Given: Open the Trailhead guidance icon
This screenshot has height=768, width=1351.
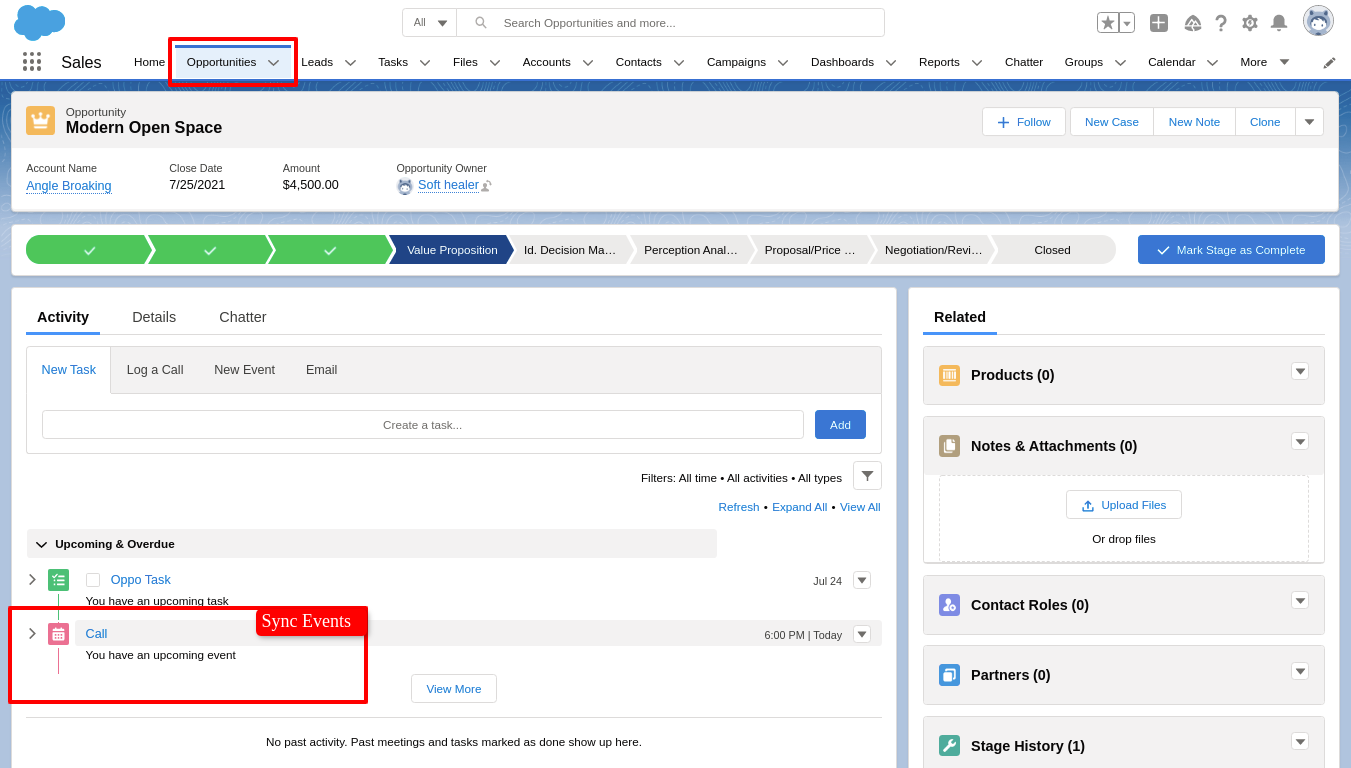Looking at the screenshot, I should tap(1193, 22).
